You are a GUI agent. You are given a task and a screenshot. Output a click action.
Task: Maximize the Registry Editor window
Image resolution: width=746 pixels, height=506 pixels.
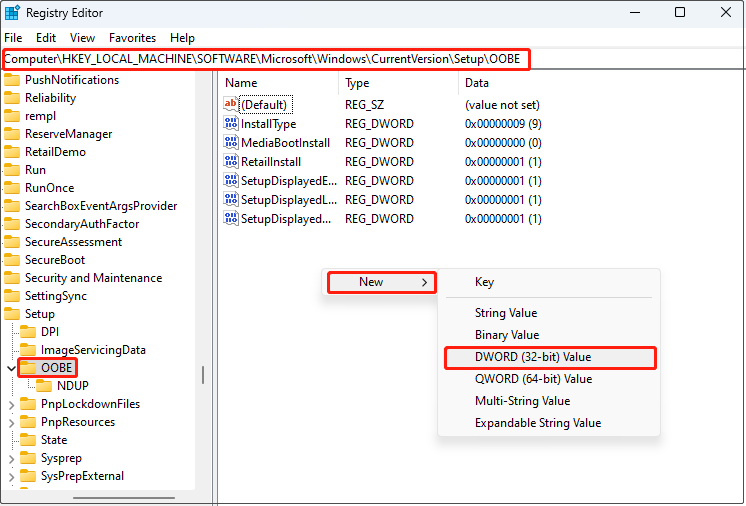pos(680,12)
